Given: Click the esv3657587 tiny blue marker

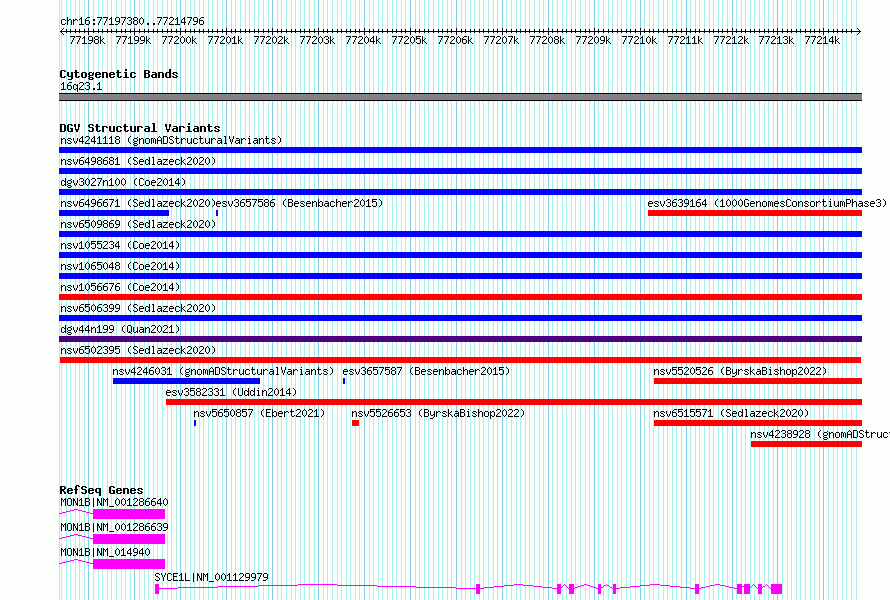Looking at the screenshot, I should coord(344,381).
